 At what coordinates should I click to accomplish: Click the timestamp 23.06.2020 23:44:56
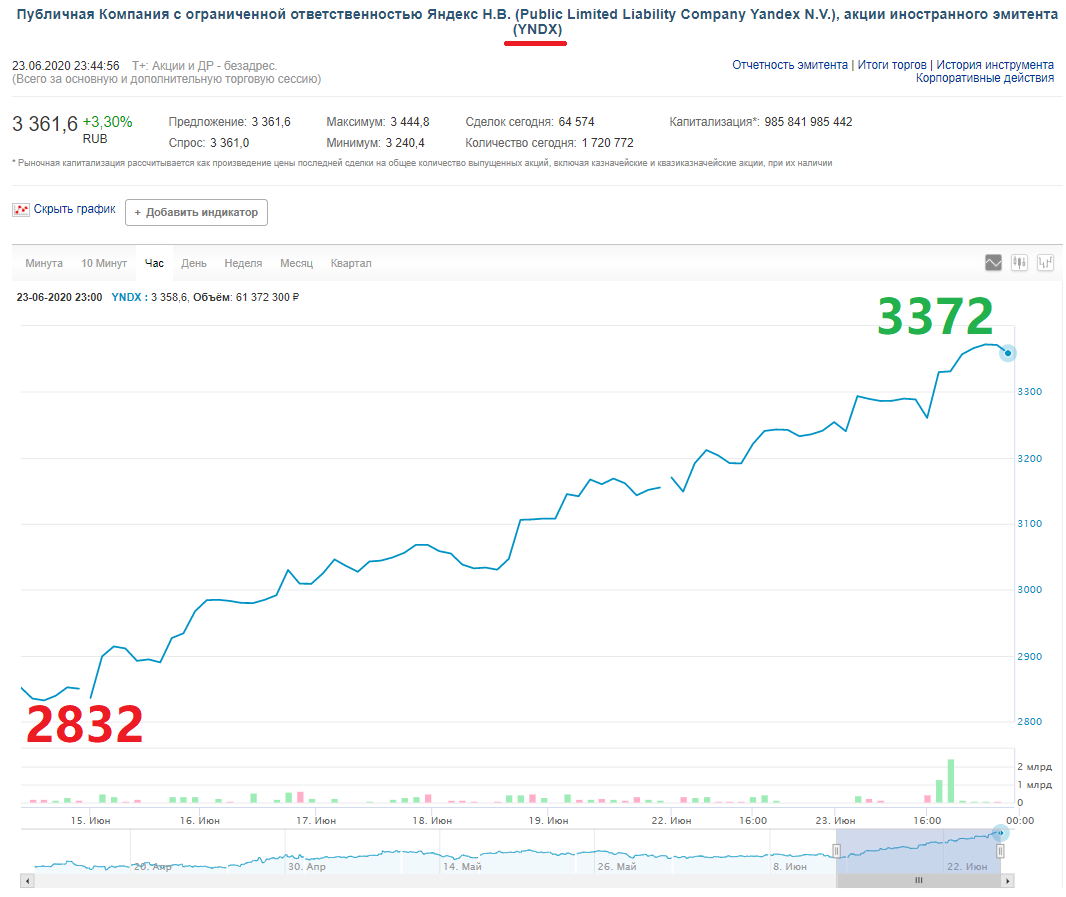[x=66, y=65]
